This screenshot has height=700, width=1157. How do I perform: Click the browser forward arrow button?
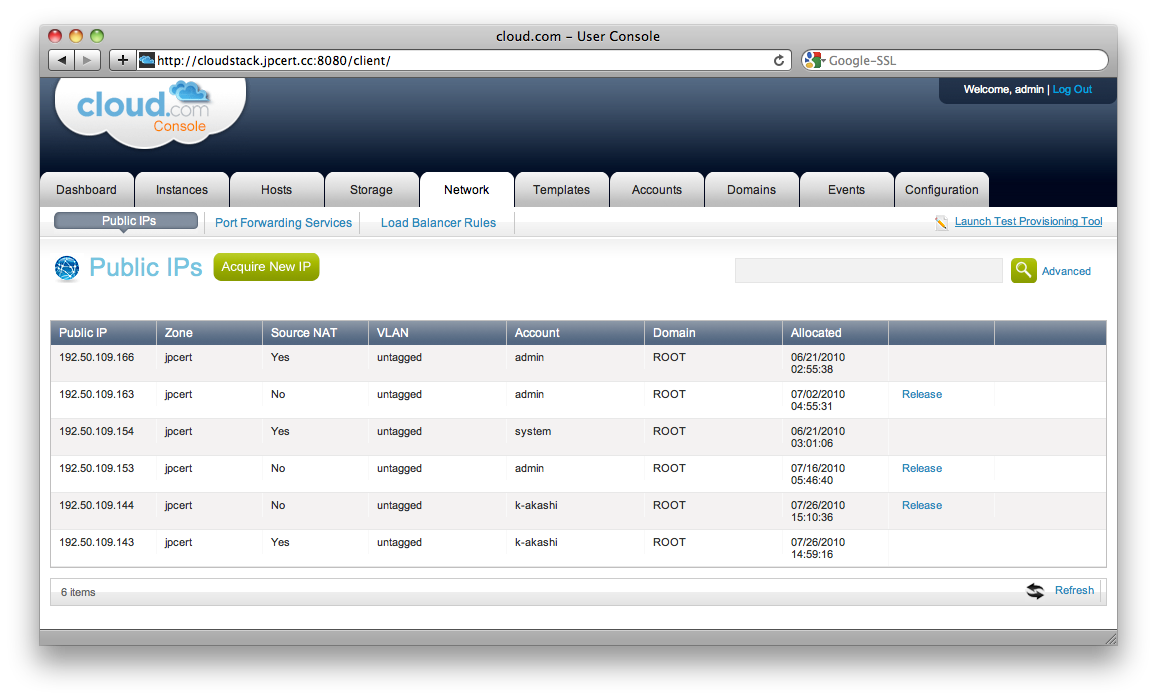[87, 60]
